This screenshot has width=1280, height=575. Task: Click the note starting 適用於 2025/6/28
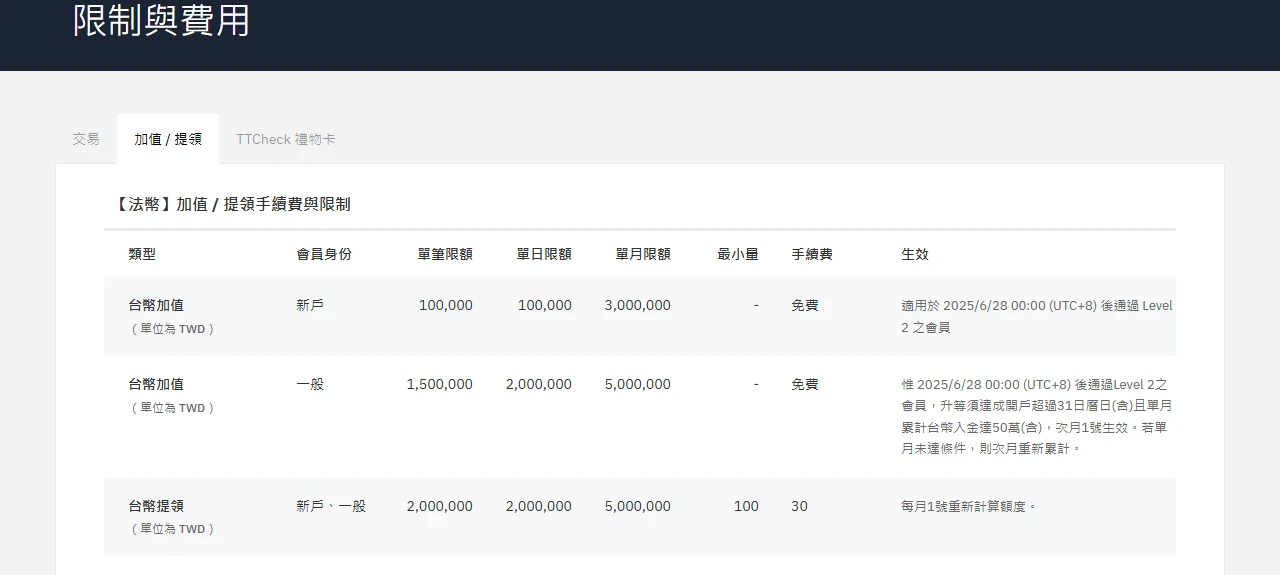coord(1037,316)
